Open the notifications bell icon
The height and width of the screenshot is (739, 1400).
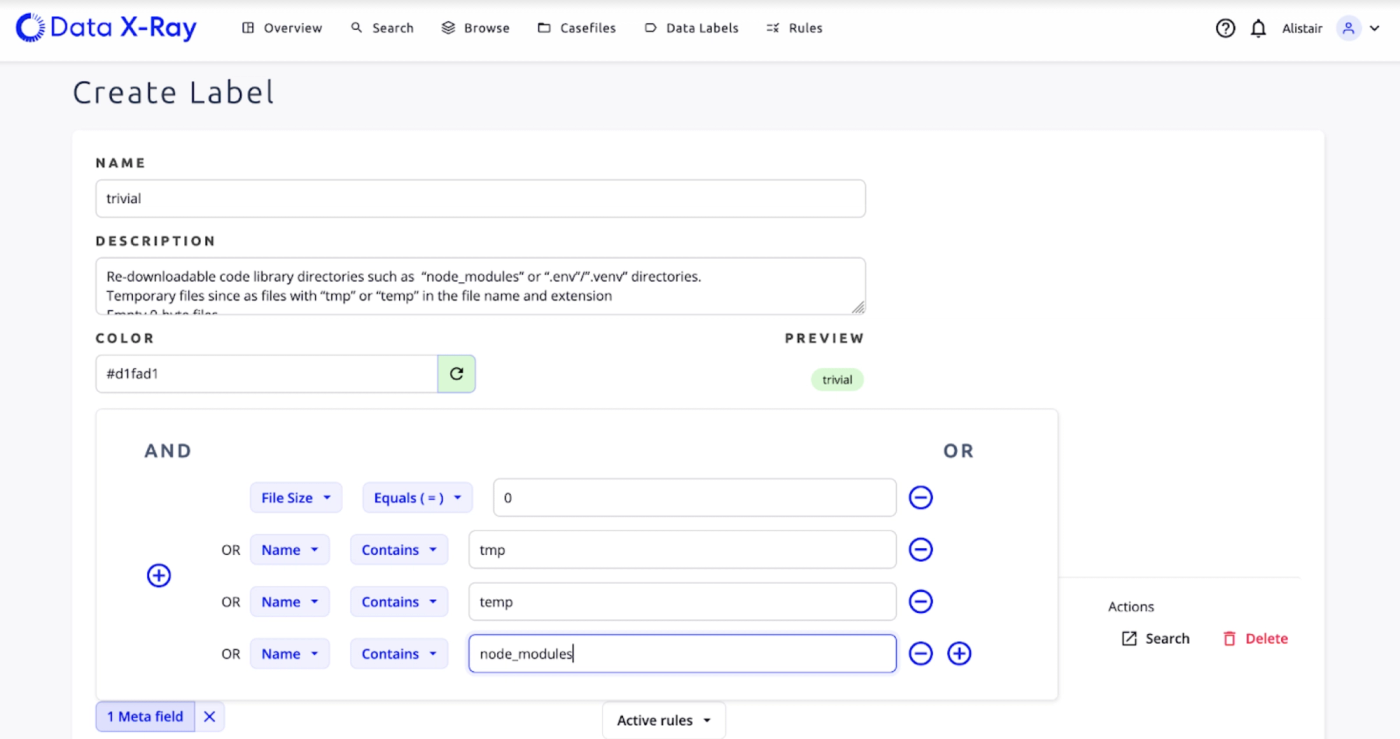[x=1258, y=28]
